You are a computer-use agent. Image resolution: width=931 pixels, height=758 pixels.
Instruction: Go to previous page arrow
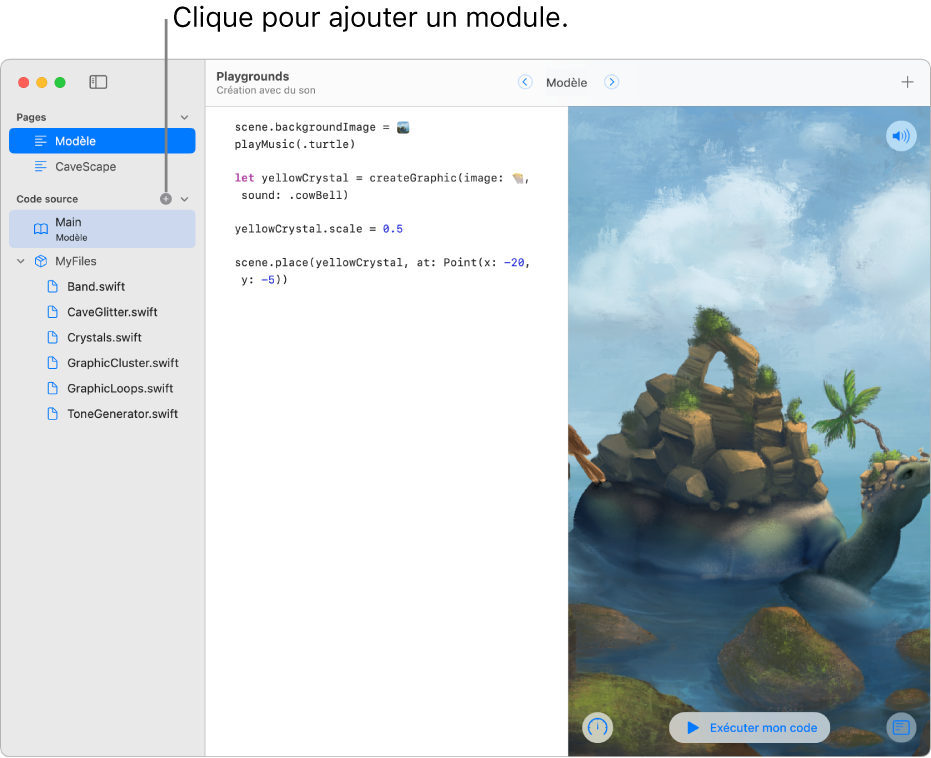coord(525,82)
